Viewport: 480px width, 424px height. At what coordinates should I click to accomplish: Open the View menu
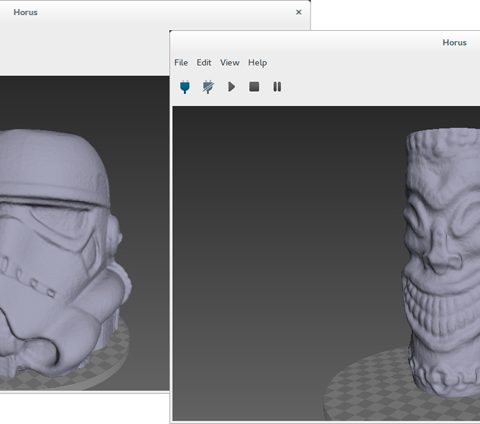coord(230,63)
